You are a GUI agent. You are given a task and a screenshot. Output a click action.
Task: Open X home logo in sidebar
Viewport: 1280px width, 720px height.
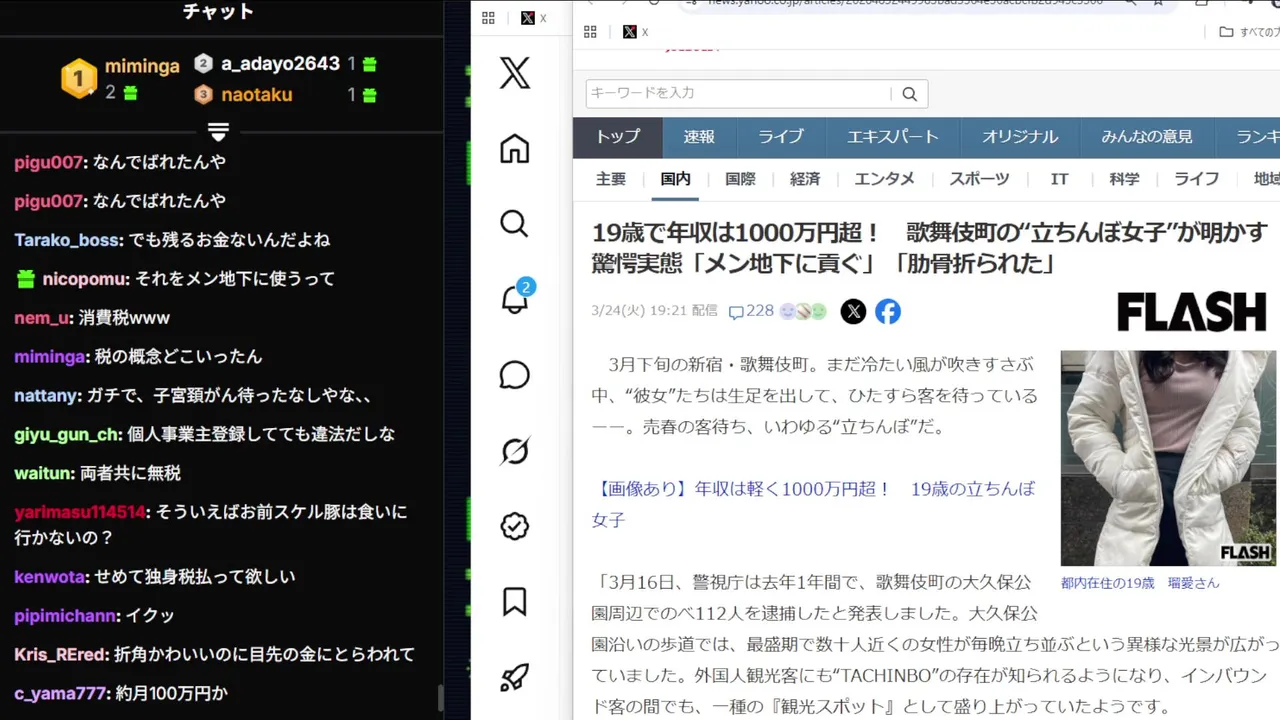coord(515,73)
